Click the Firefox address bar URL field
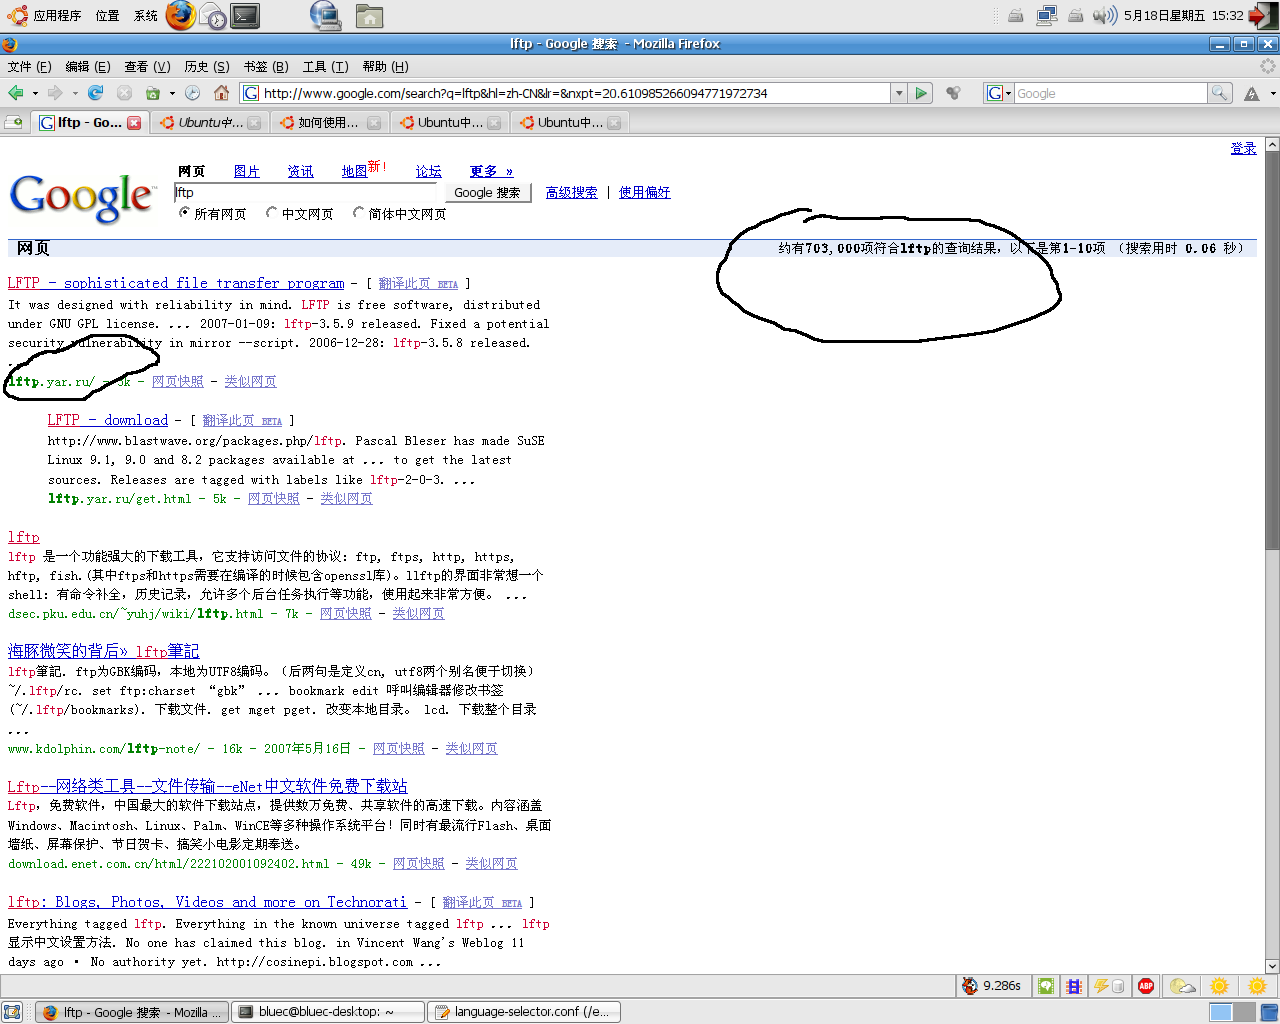This screenshot has height=1024, width=1280. click(x=565, y=93)
